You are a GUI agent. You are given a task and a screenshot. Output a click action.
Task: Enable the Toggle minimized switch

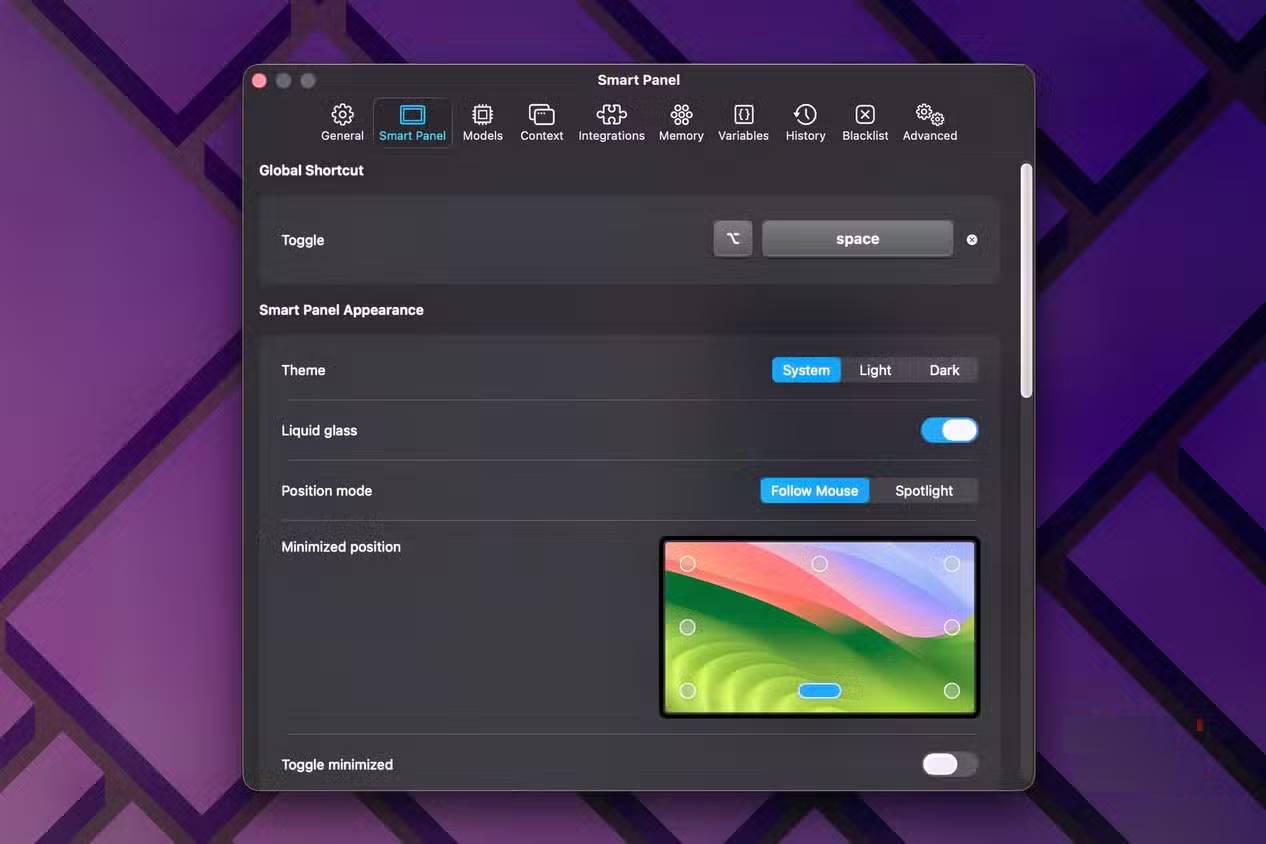click(949, 765)
